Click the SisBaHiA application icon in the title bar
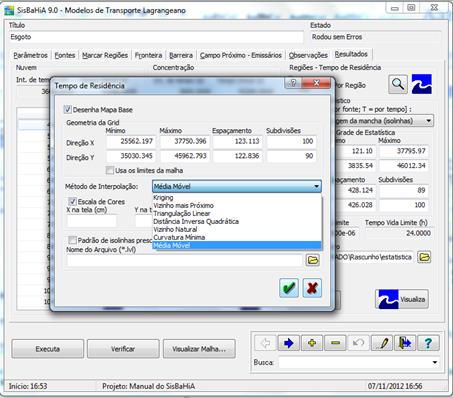This screenshot has width=453, height=398. 9,10
